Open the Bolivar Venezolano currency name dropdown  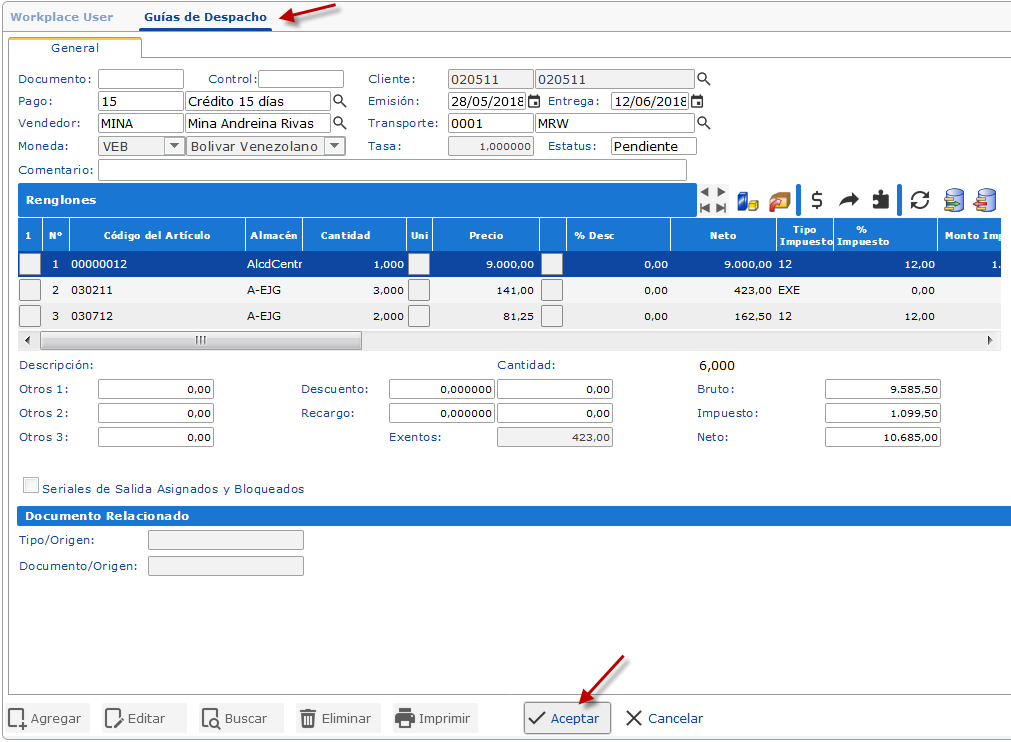click(x=334, y=146)
